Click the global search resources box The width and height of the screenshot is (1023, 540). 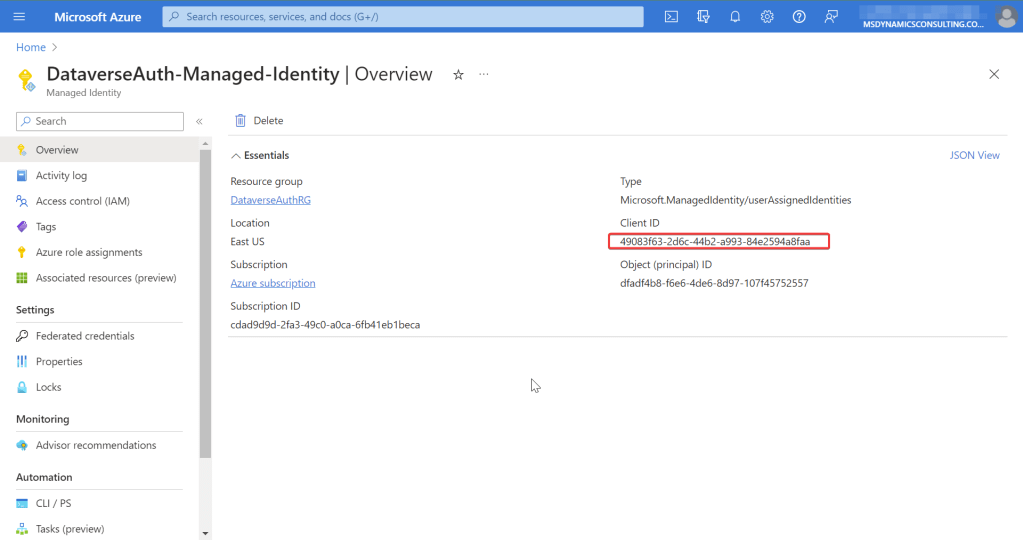pos(403,17)
